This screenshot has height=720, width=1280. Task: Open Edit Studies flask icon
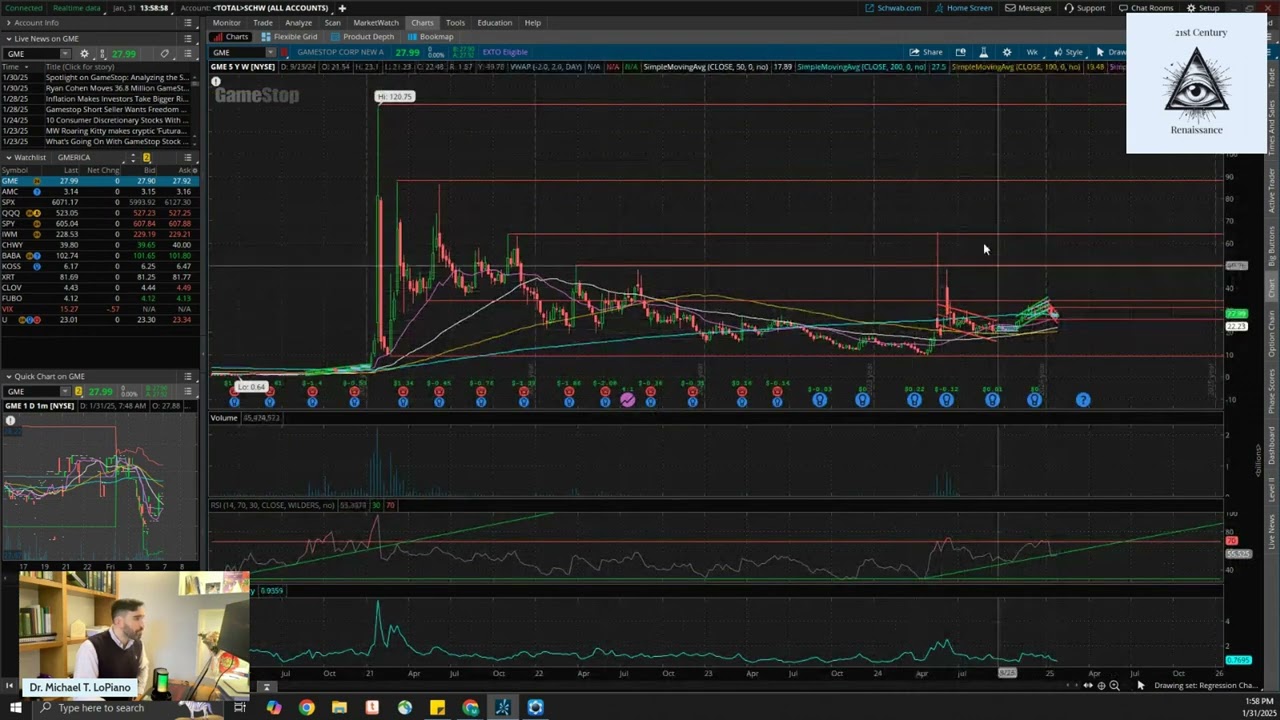(983, 52)
